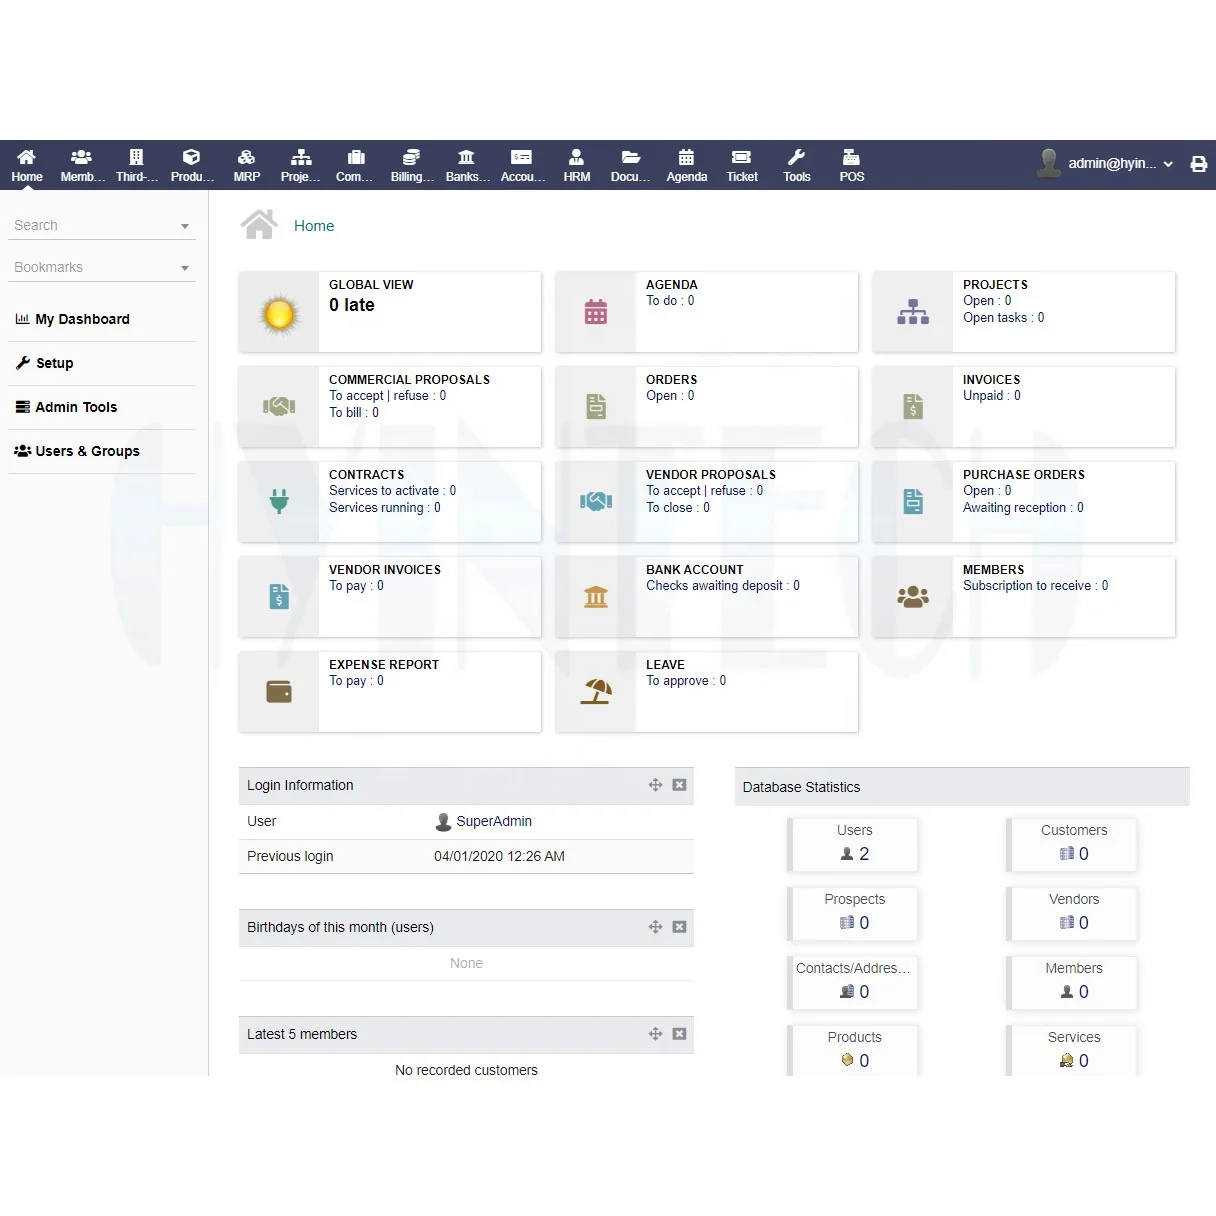The image size is (1216, 1216).
Task: Open the Agenda calendar icon in top bar
Action: pyautogui.click(x=686, y=157)
